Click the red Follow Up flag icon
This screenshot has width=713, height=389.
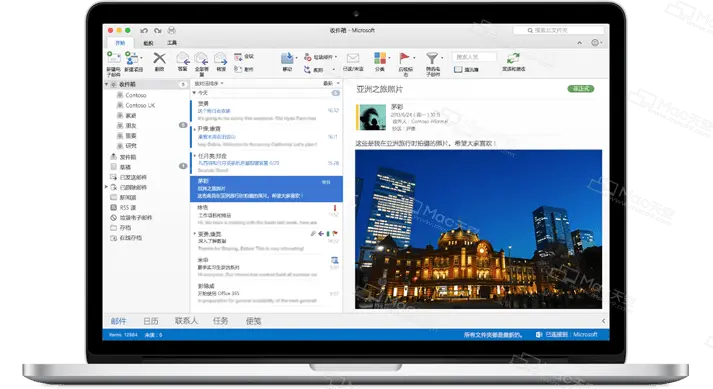(x=404, y=58)
